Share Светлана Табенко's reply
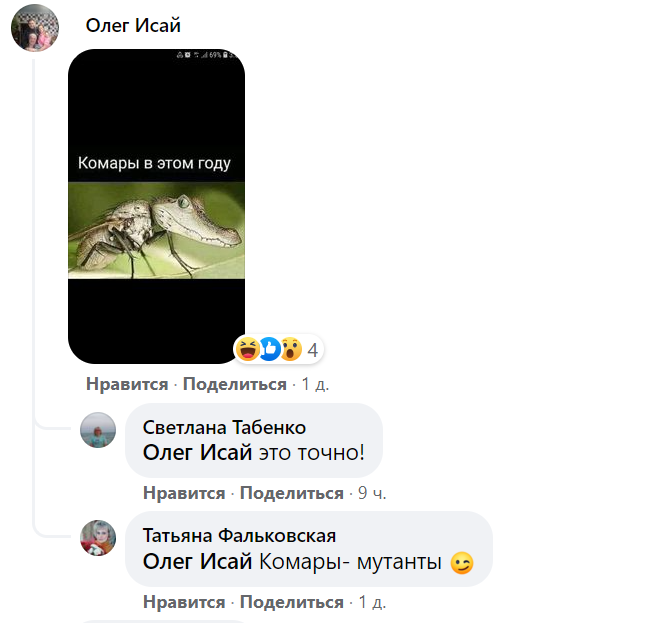The image size is (652, 623). 292,493
